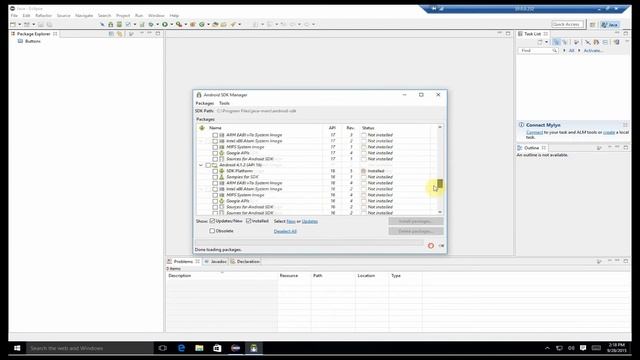Click the Debug bug toolbar icon

click(x=151, y=24)
